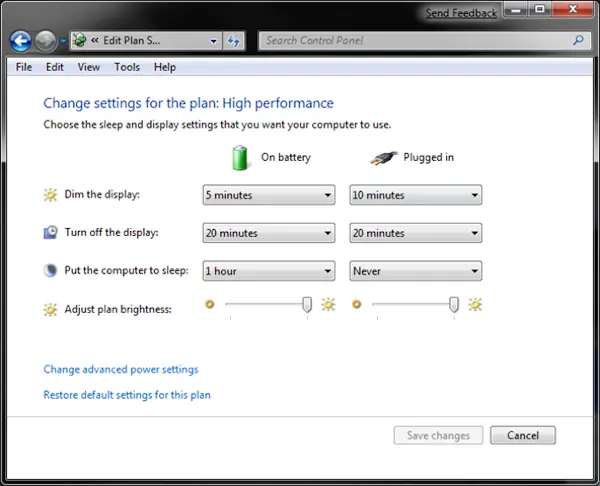Click the Save changes button
Image resolution: width=600 pixels, height=486 pixels.
tap(438, 435)
